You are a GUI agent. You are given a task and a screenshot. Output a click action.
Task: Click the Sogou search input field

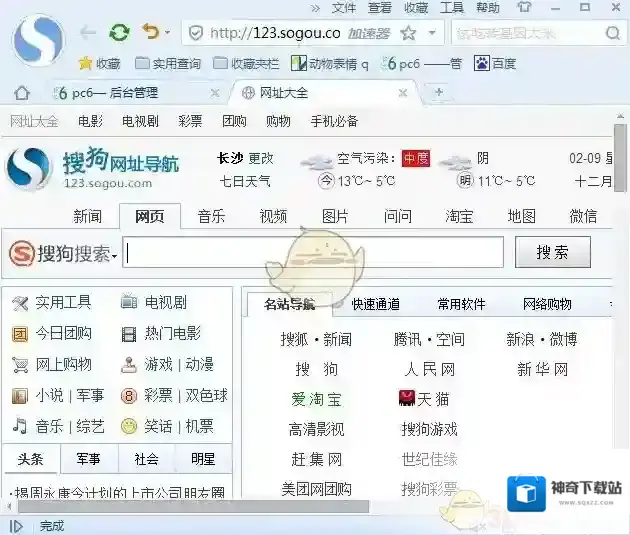pos(313,253)
